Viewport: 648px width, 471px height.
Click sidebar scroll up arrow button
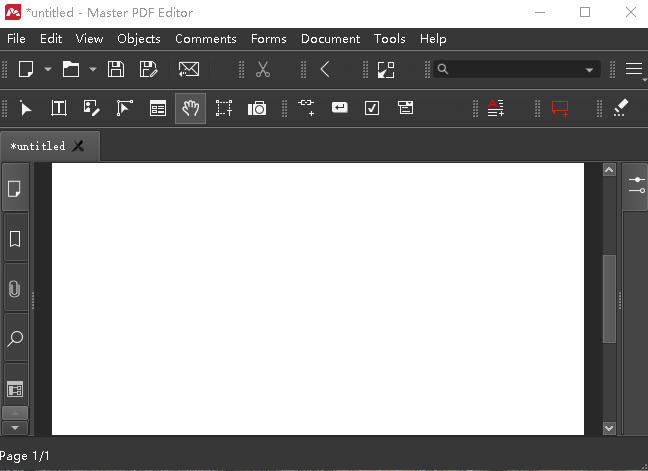pos(15,413)
